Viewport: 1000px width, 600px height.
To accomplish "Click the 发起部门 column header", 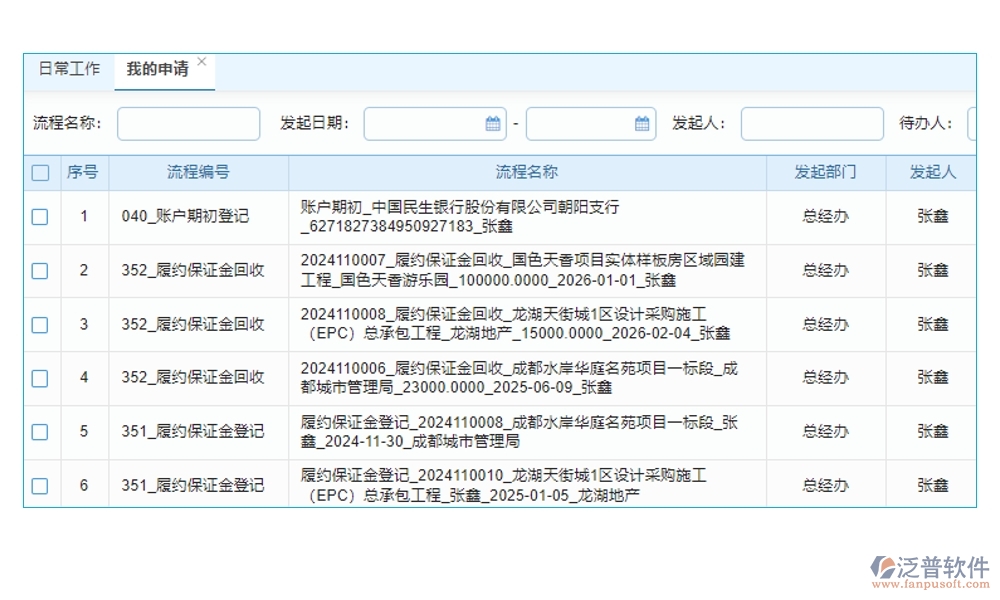I will [x=825, y=172].
